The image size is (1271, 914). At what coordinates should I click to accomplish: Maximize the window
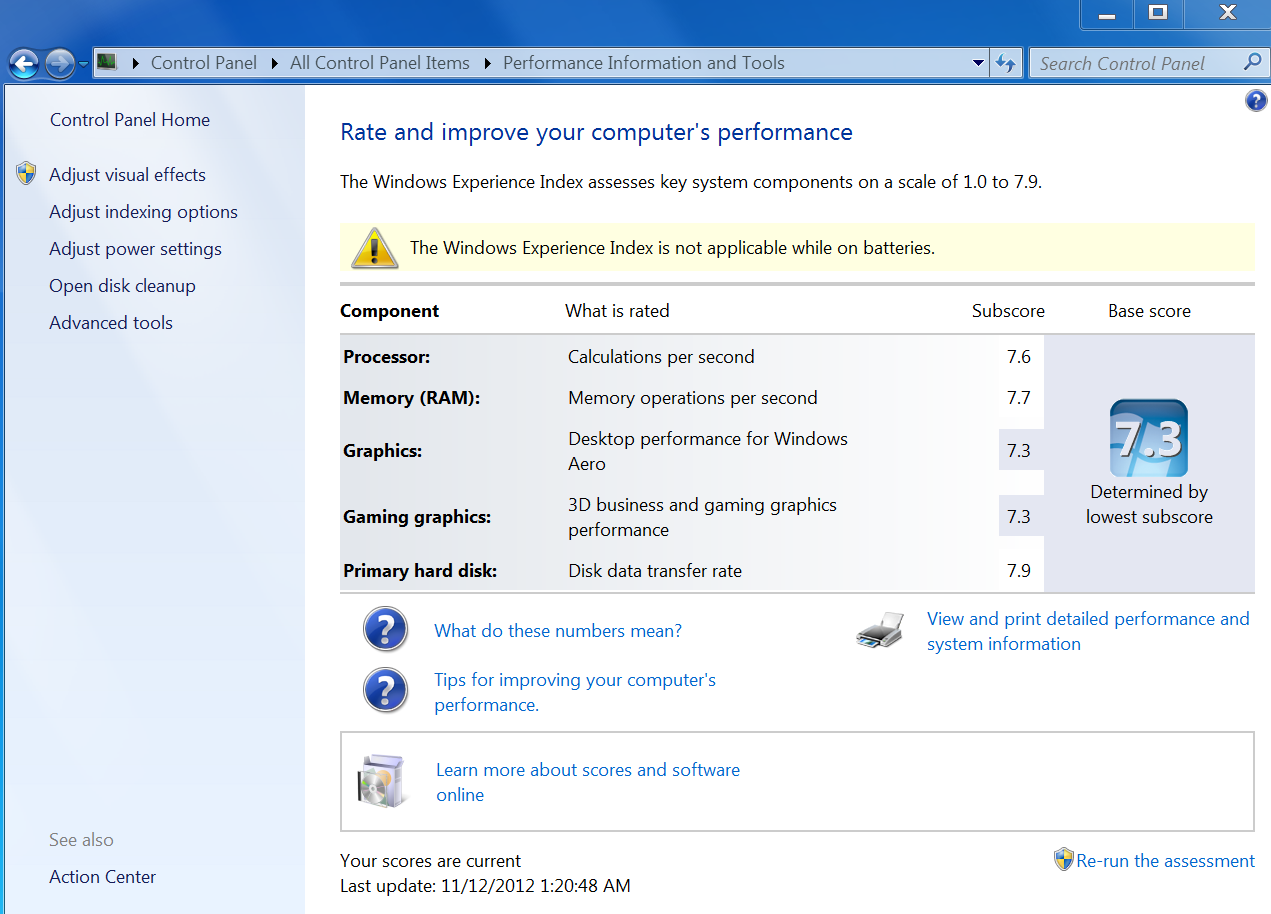[1158, 13]
